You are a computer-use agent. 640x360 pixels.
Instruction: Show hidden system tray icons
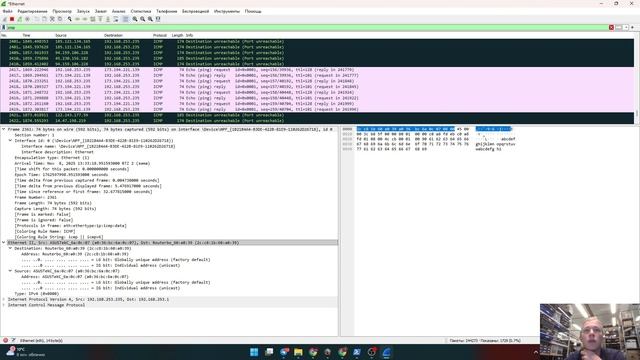[x=536, y=352]
